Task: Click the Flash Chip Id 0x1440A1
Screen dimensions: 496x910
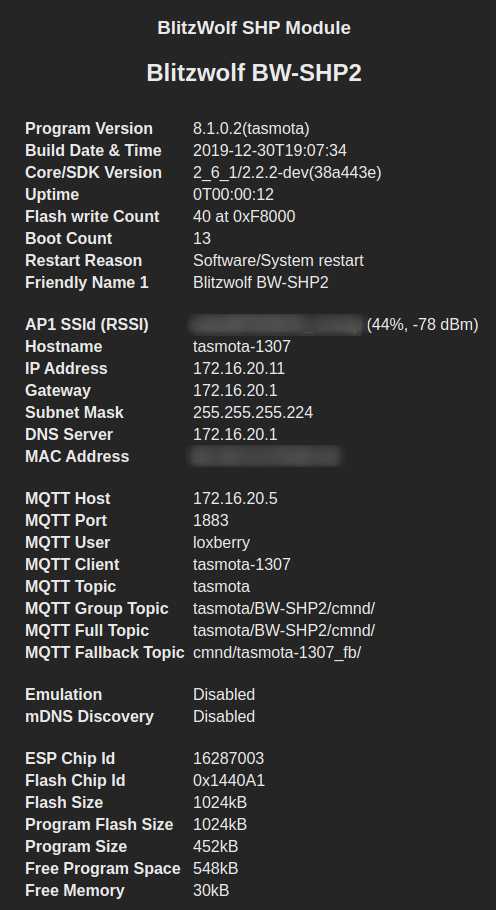Action: [229, 781]
